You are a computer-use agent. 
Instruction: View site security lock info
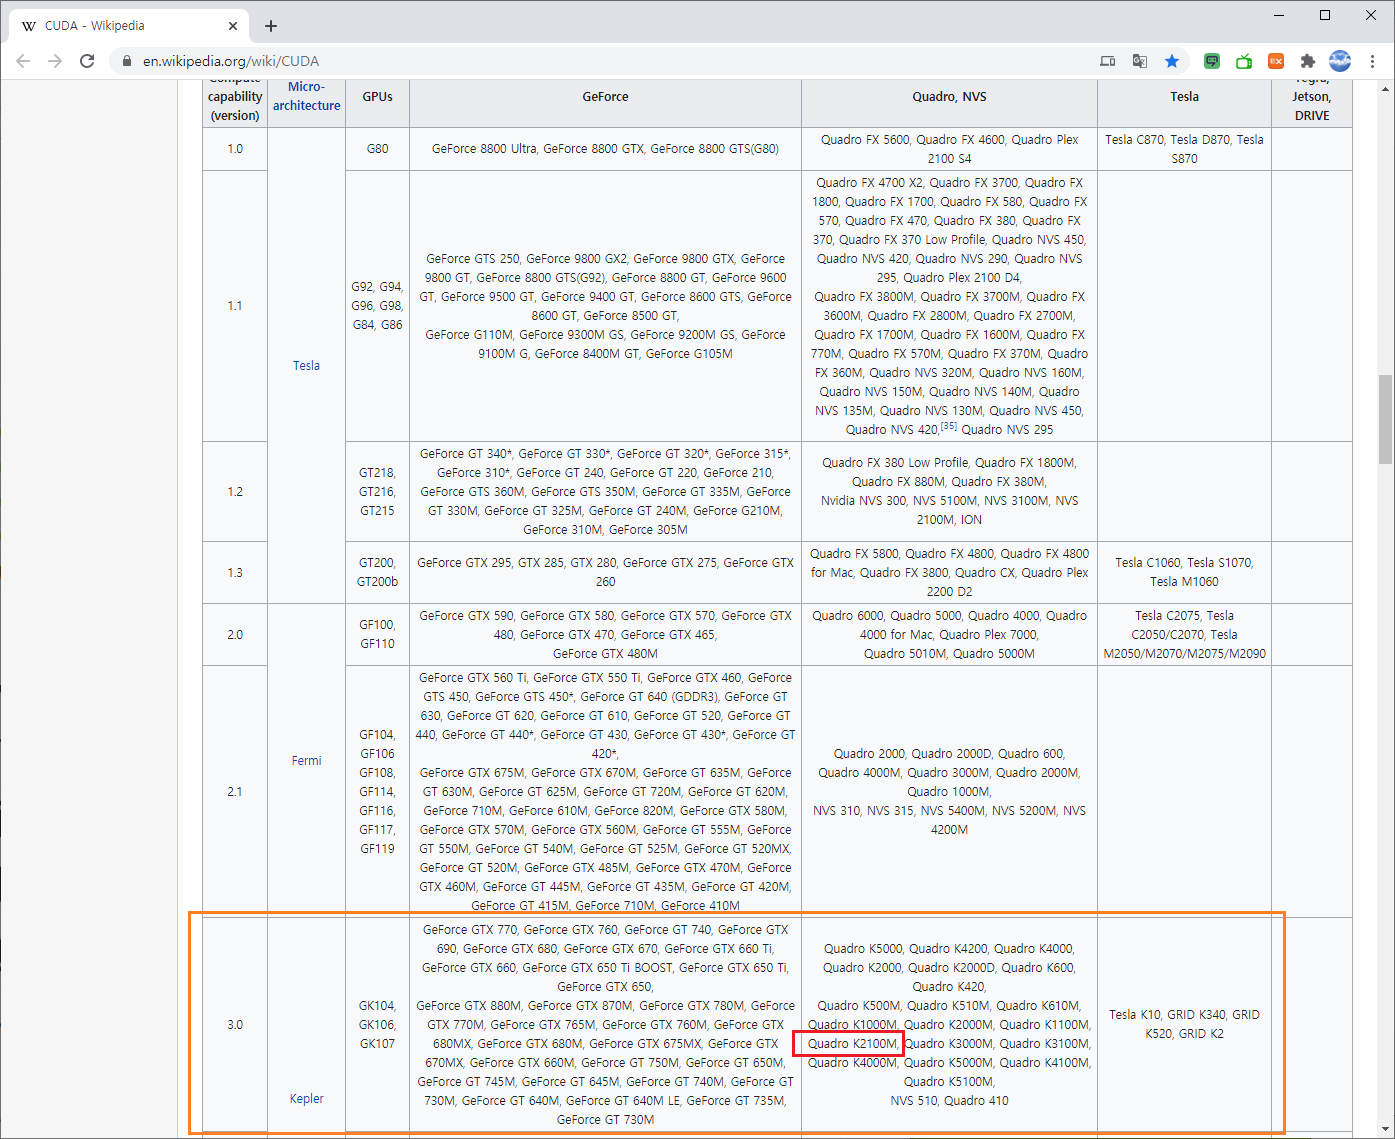[126, 61]
